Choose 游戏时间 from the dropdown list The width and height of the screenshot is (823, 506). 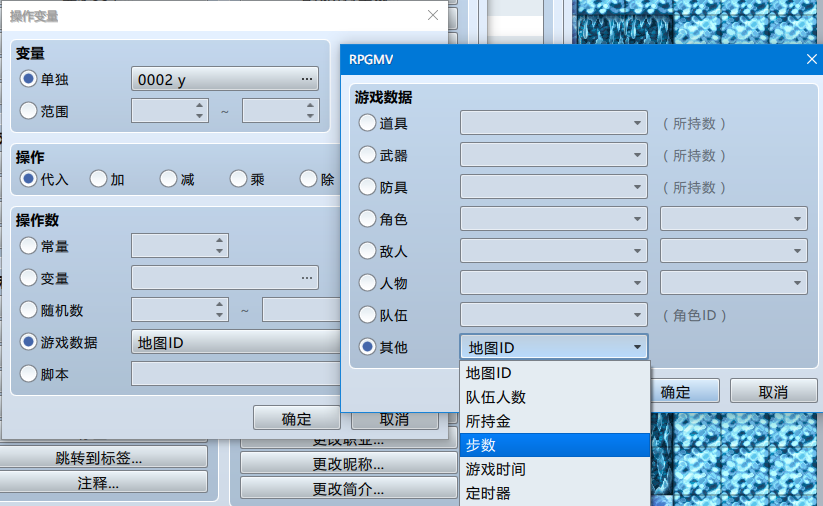[555, 469]
